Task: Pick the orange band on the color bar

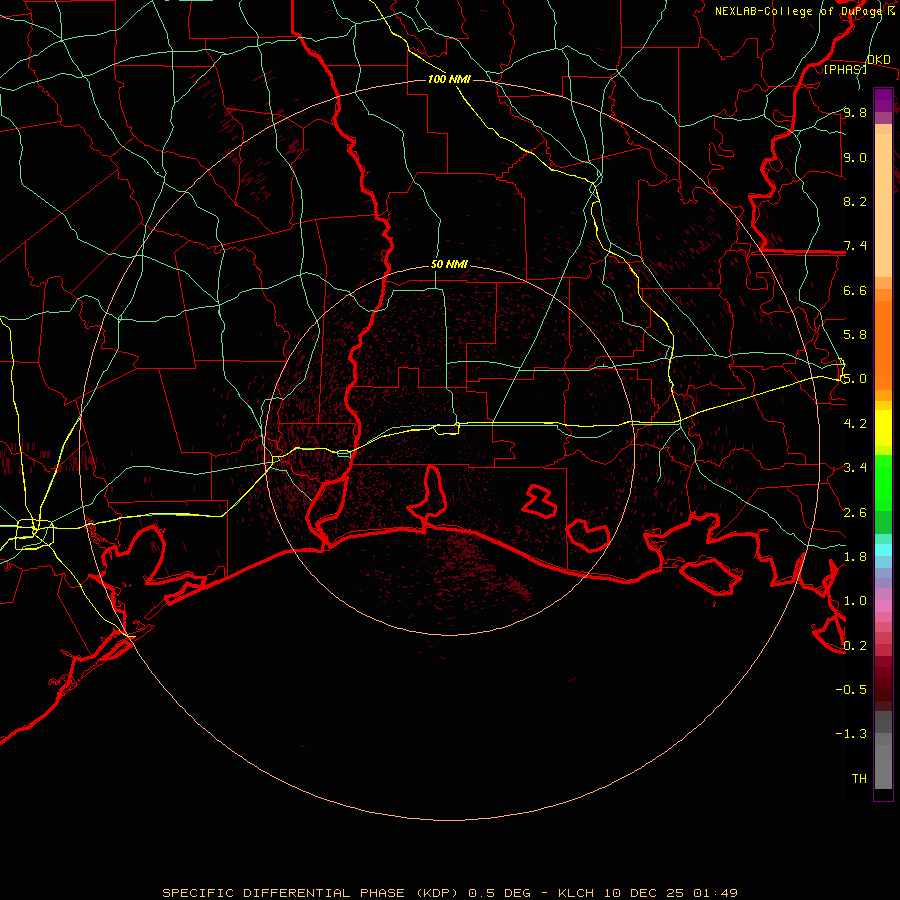Action: point(883,344)
